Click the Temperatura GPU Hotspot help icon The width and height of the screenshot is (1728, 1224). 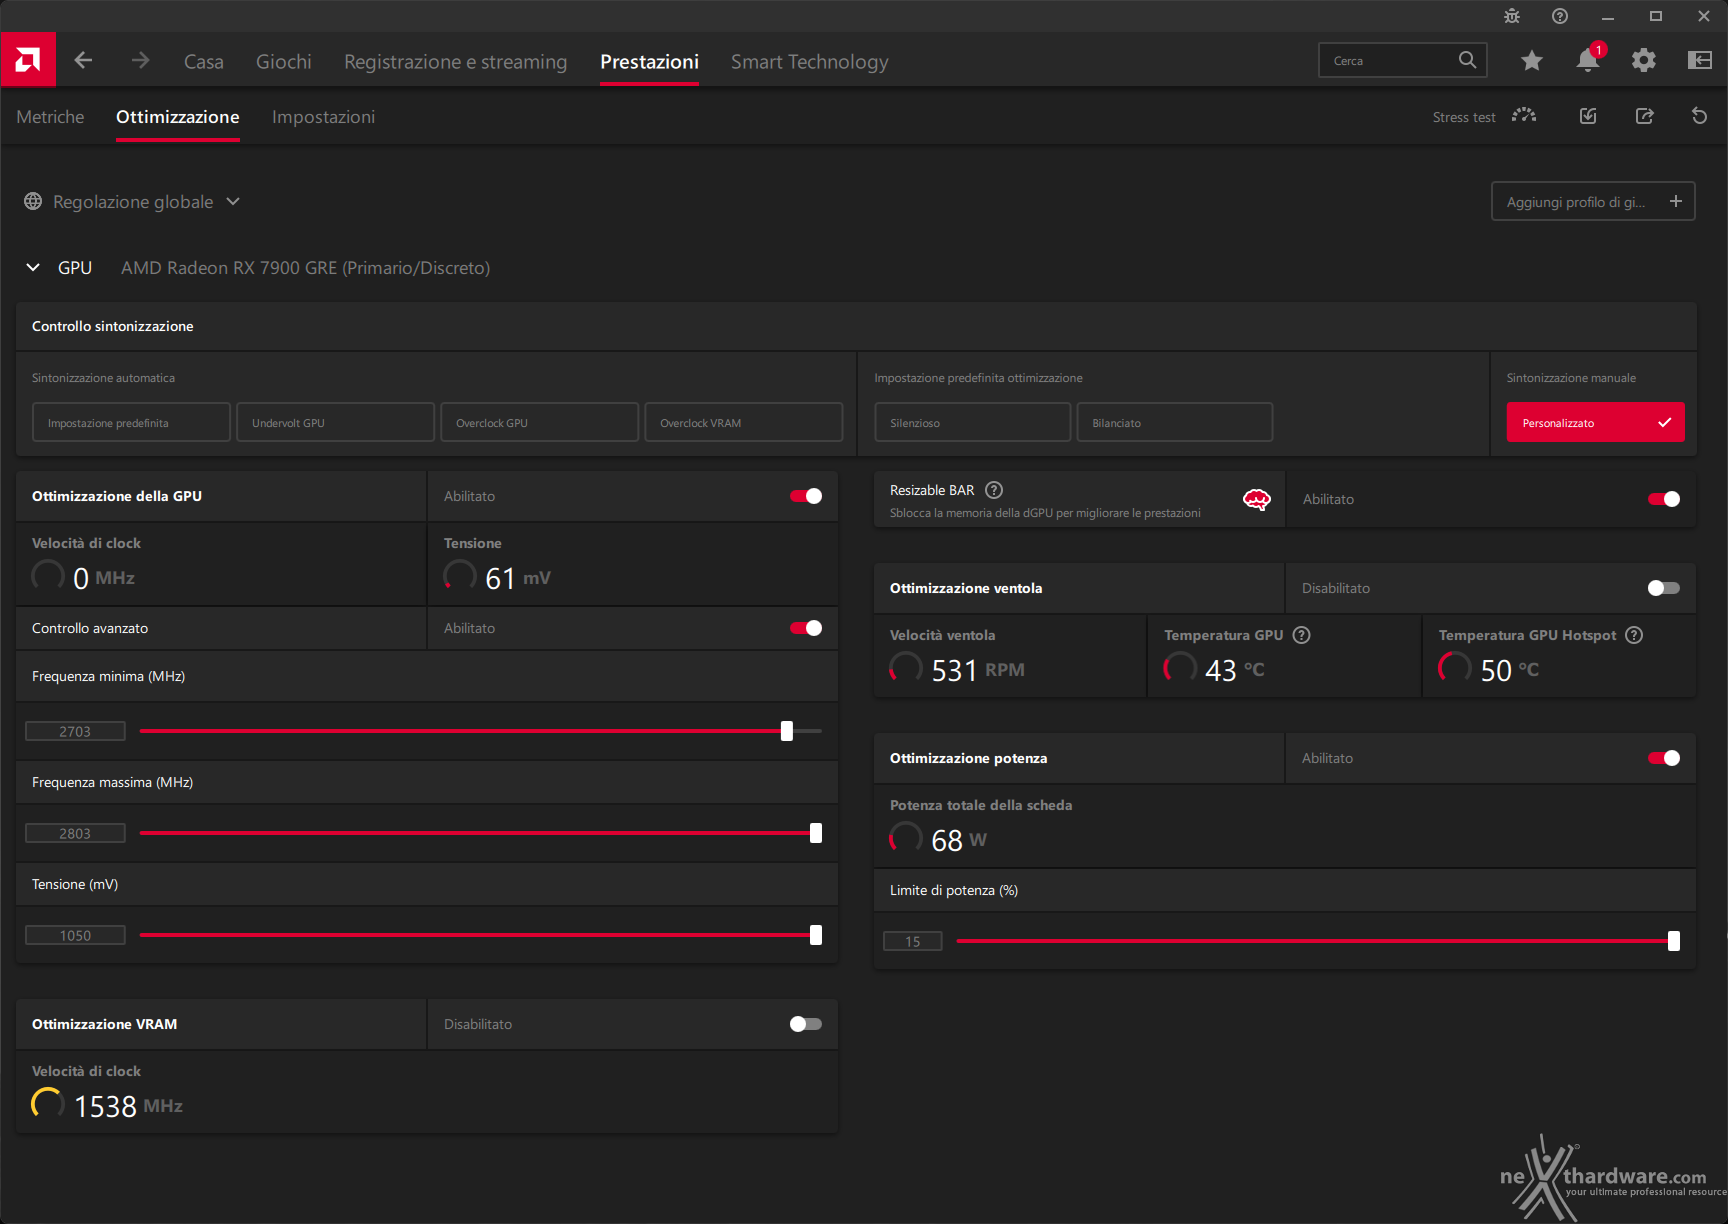pyautogui.click(x=1634, y=635)
